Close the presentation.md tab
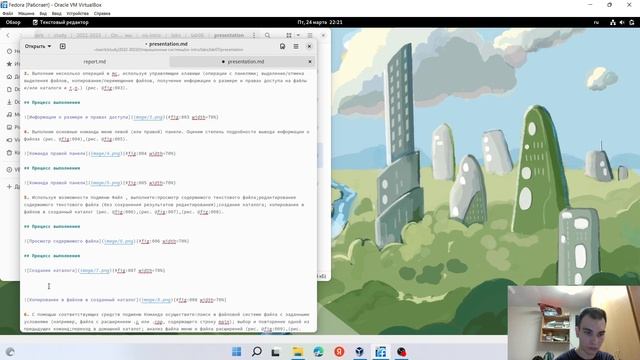 pos(310,62)
